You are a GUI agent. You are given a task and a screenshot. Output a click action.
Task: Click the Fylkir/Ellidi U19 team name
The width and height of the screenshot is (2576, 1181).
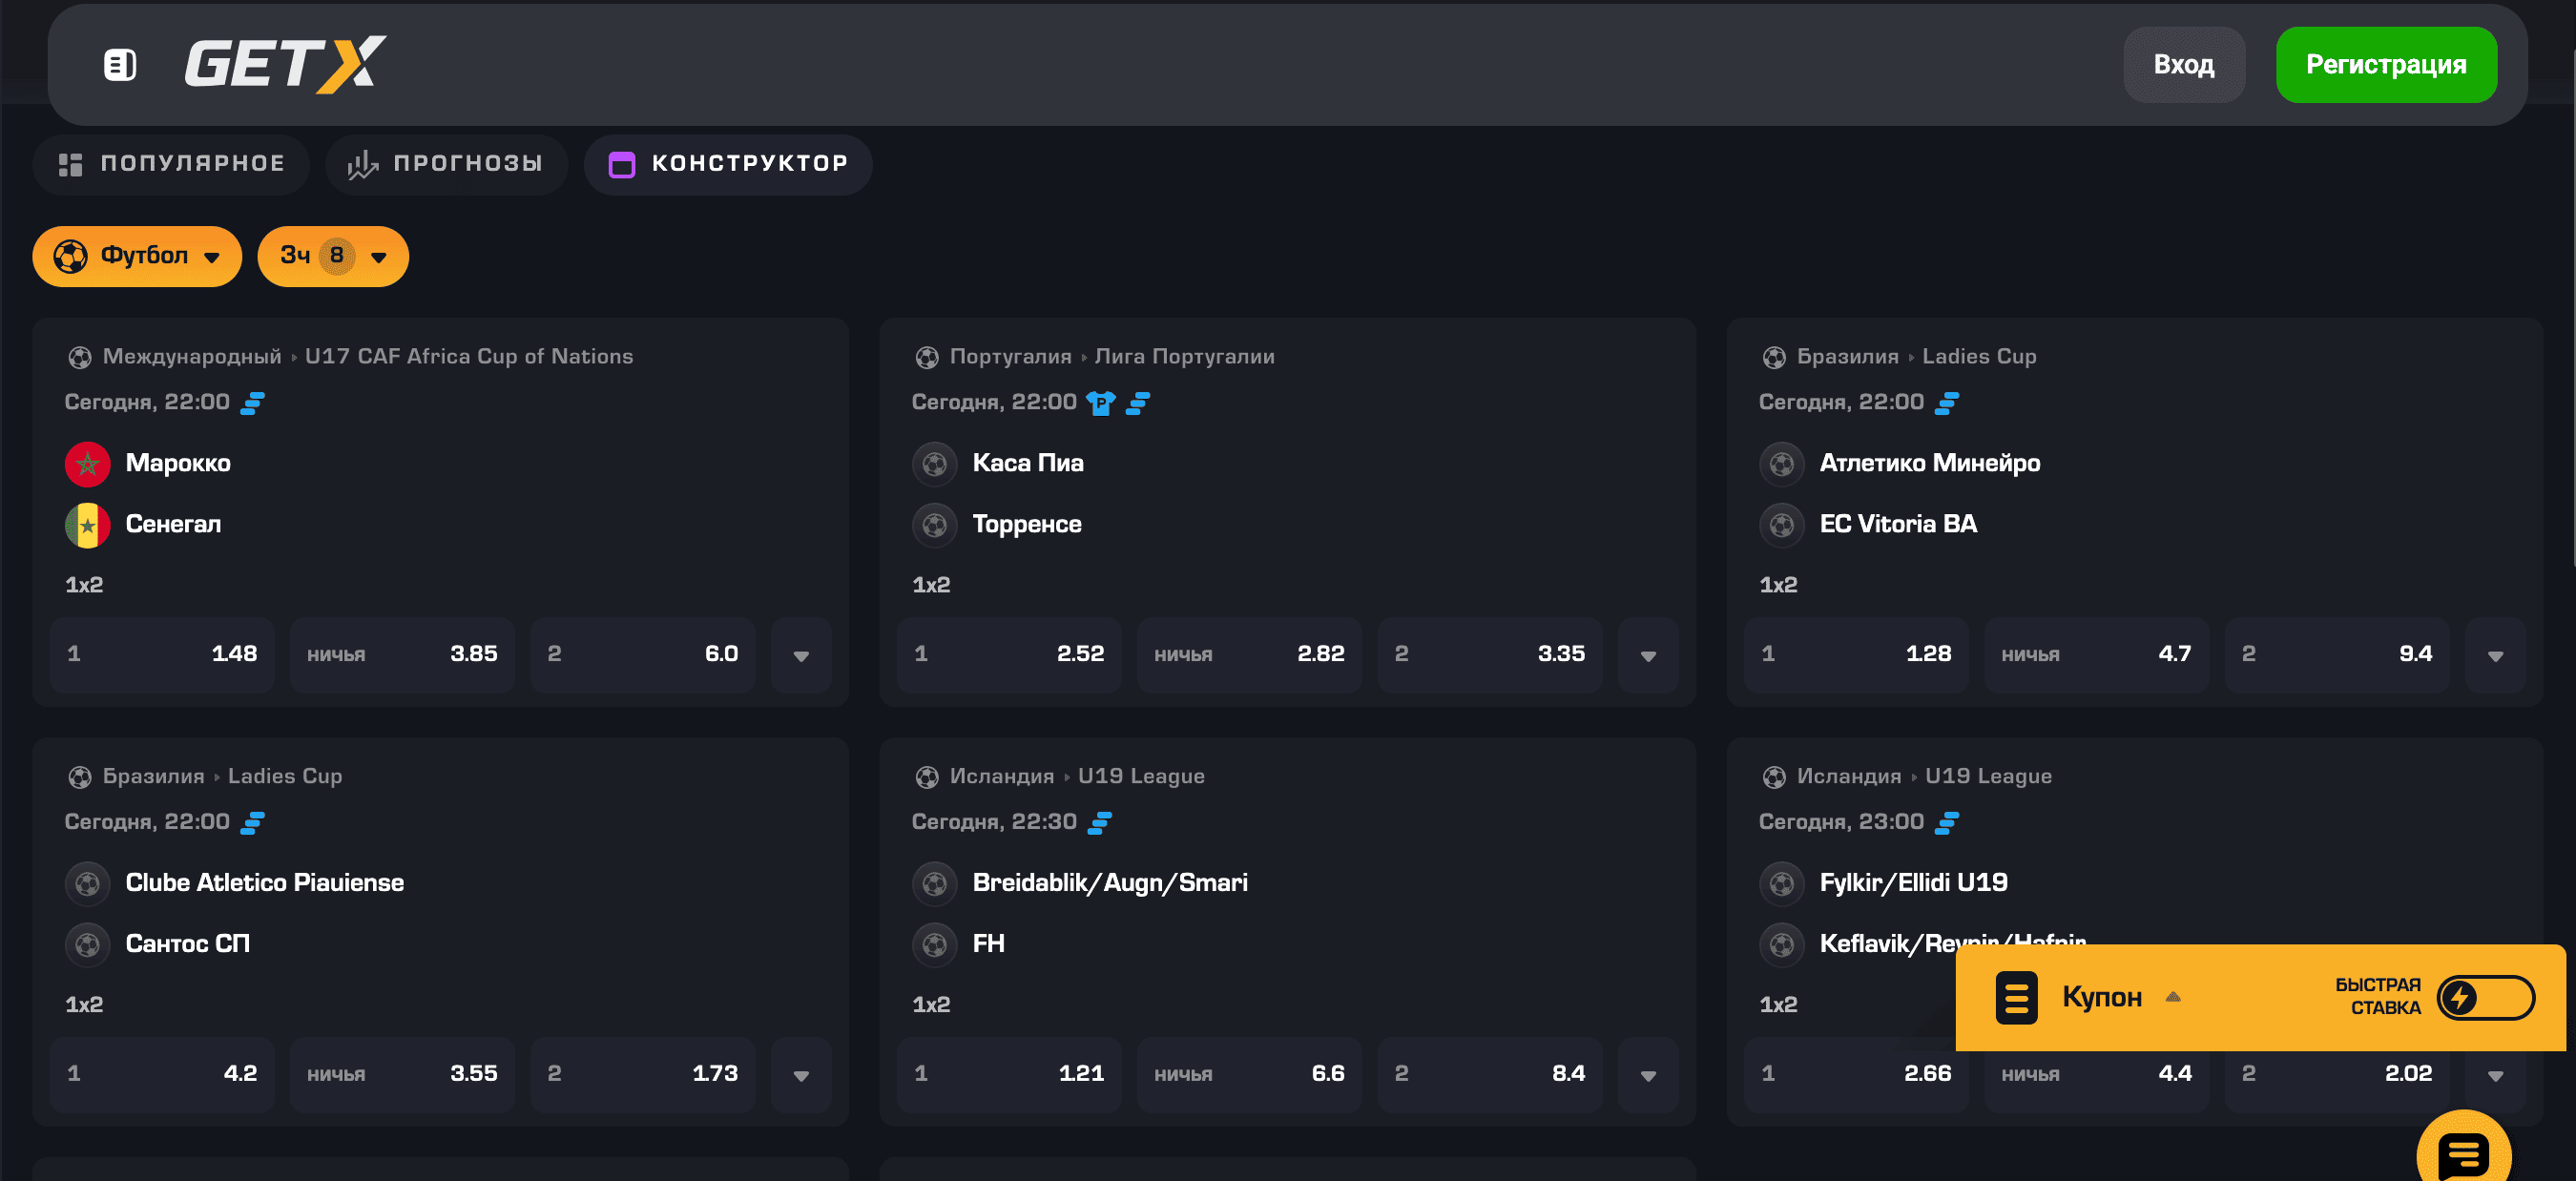click(x=1913, y=883)
